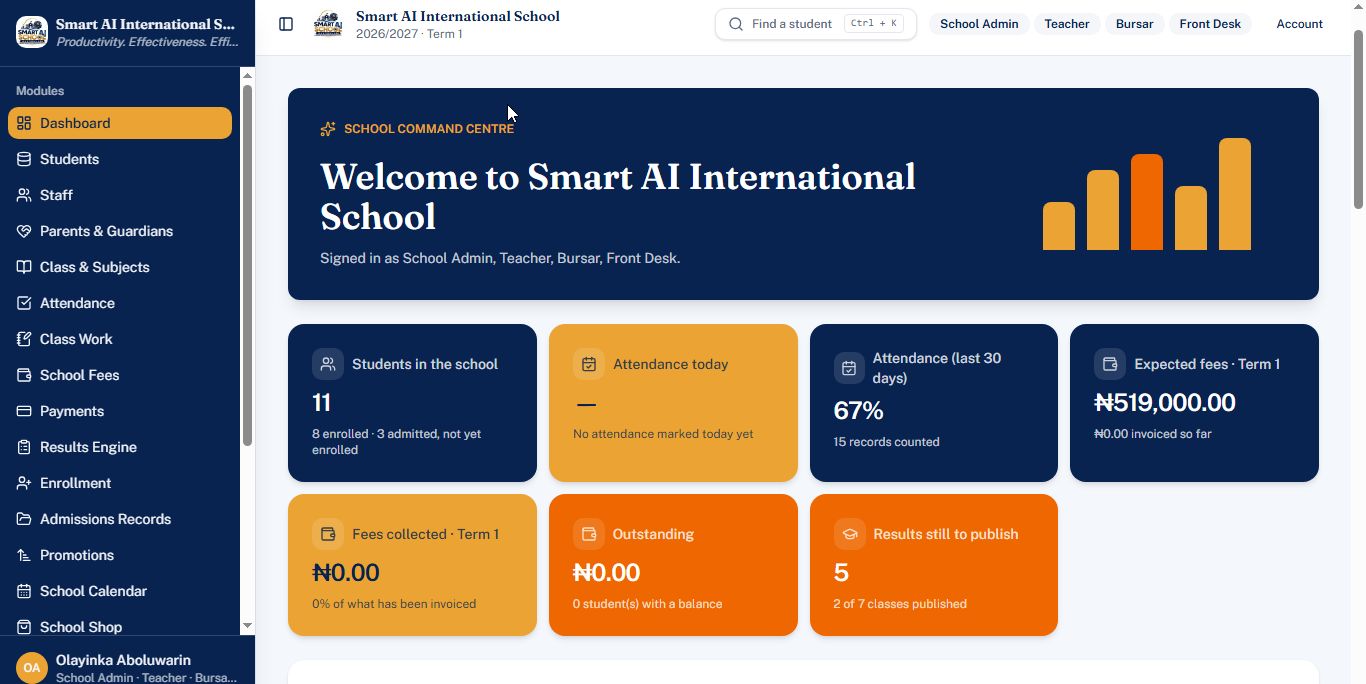Viewport: 1366px width, 684px height.
Task: Navigate to Class & Subjects
Action: [120, 267]
